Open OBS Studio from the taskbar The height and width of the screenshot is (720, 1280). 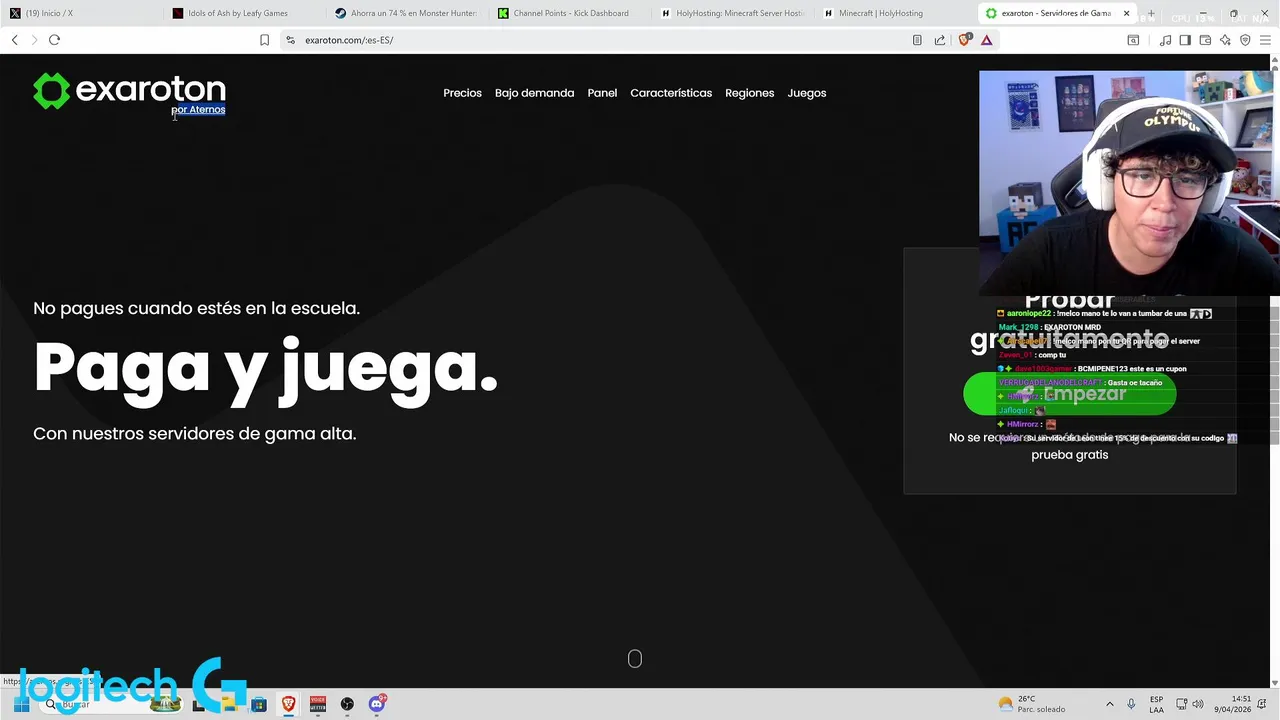coord(347,704)
